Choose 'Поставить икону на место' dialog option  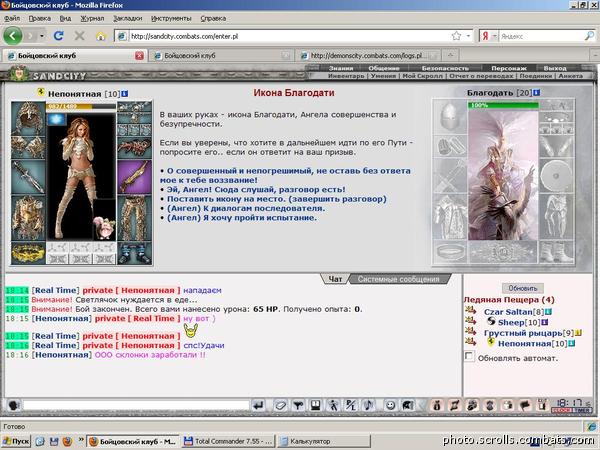(277, 199)
